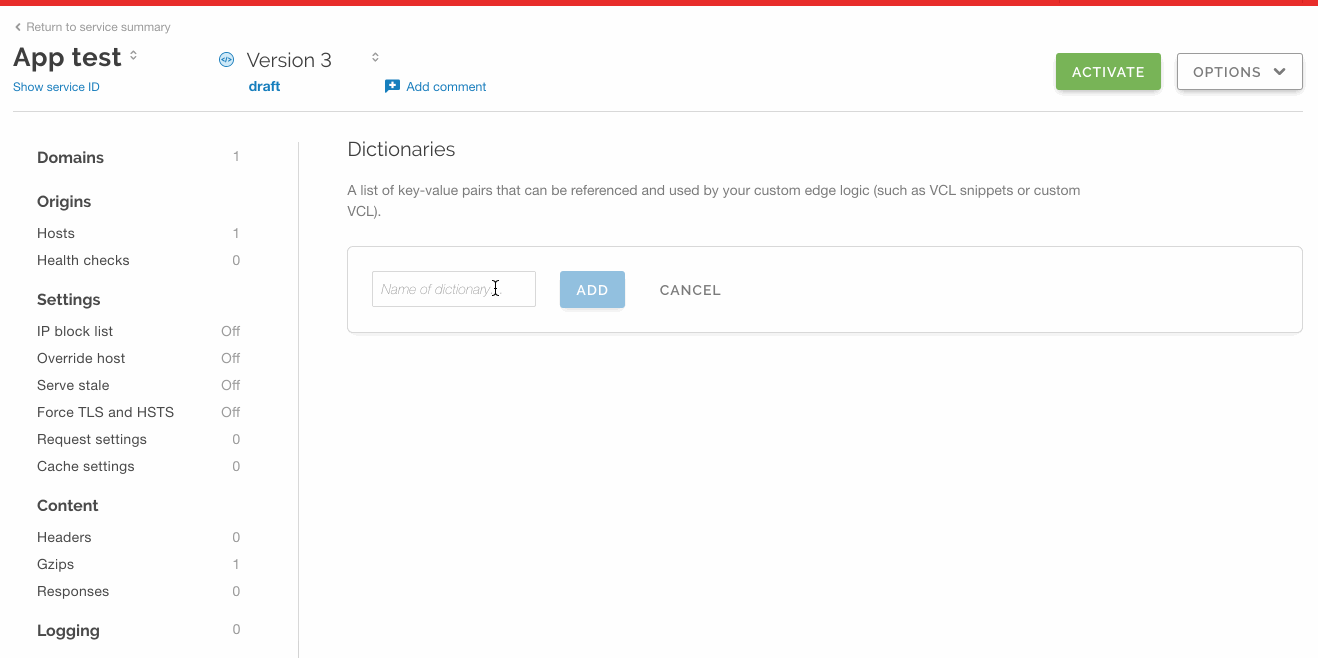
Task: Focus the Name of dictionary field
Action: click(x=453, y=289)
